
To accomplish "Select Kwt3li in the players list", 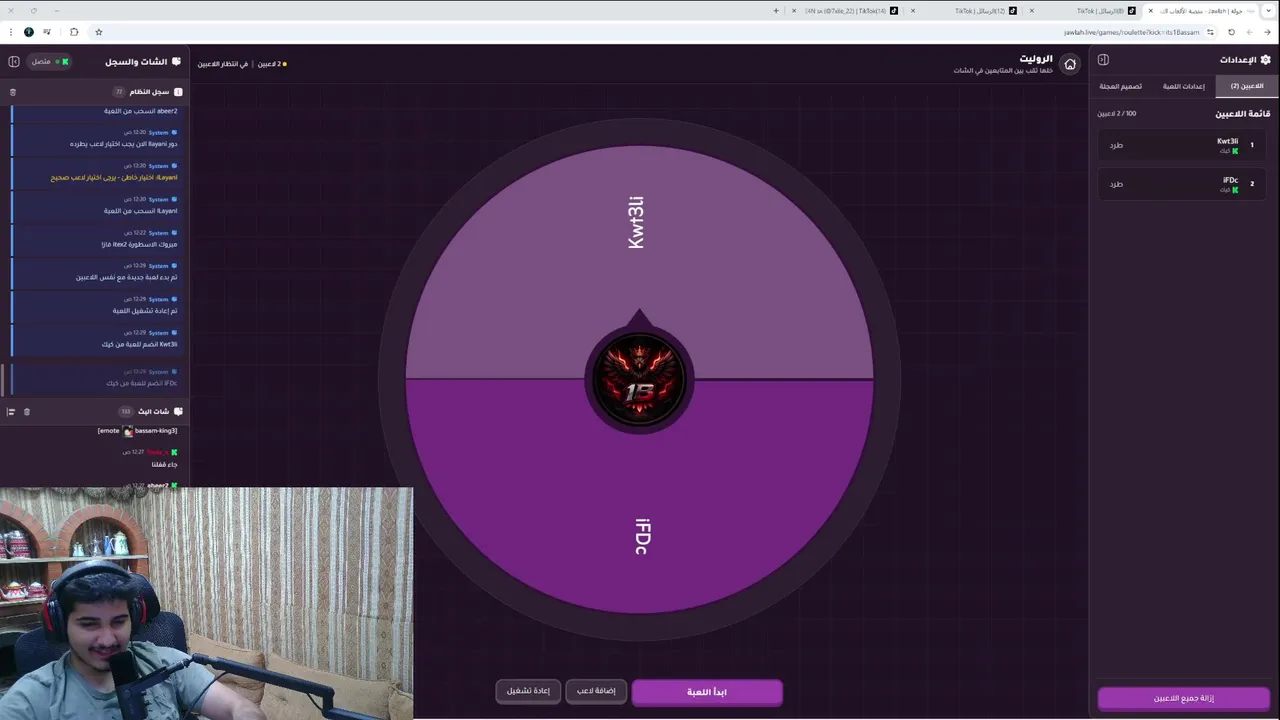I will (x=1184, y=145).
